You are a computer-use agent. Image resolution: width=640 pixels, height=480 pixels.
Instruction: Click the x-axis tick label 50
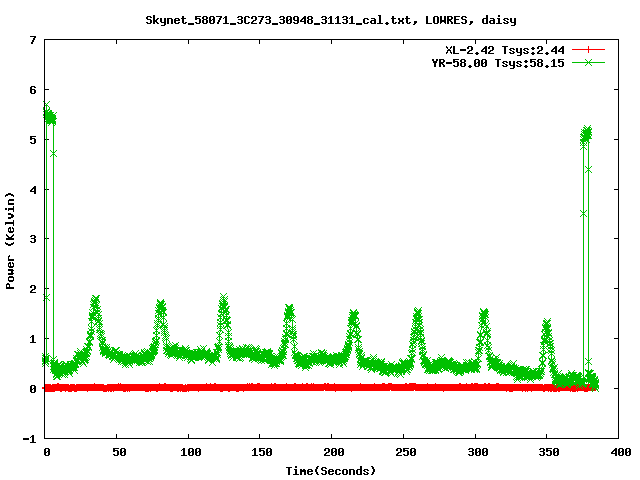pyautogui.click(x=119, y=452)
